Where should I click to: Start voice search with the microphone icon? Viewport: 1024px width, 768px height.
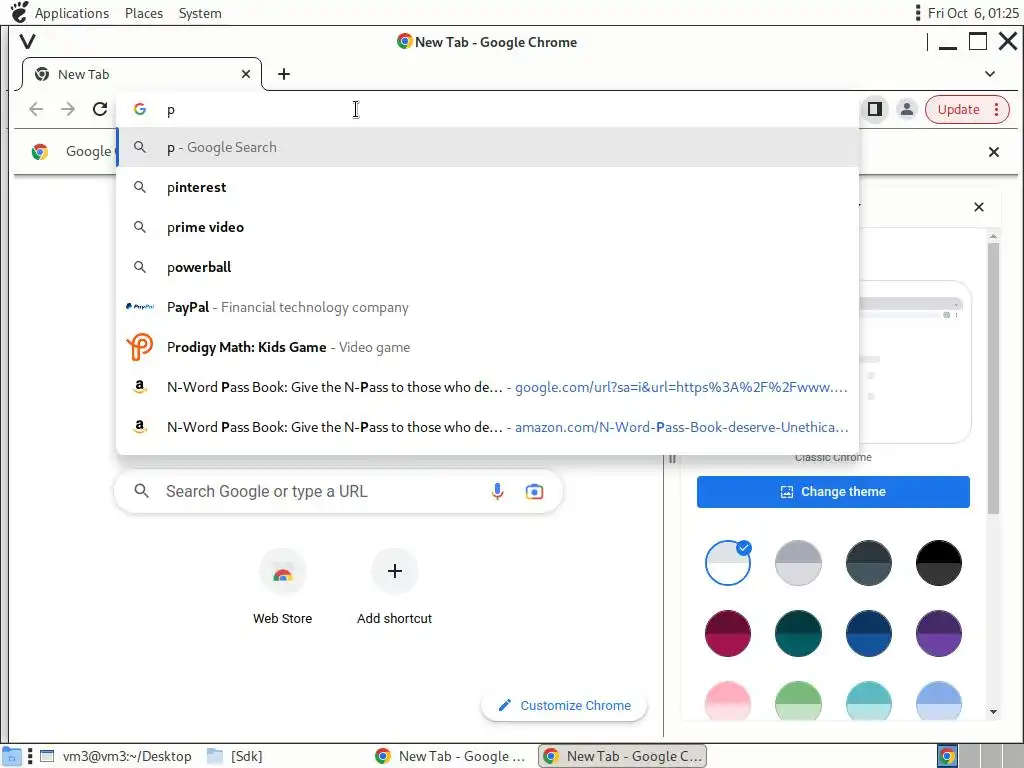497,491
